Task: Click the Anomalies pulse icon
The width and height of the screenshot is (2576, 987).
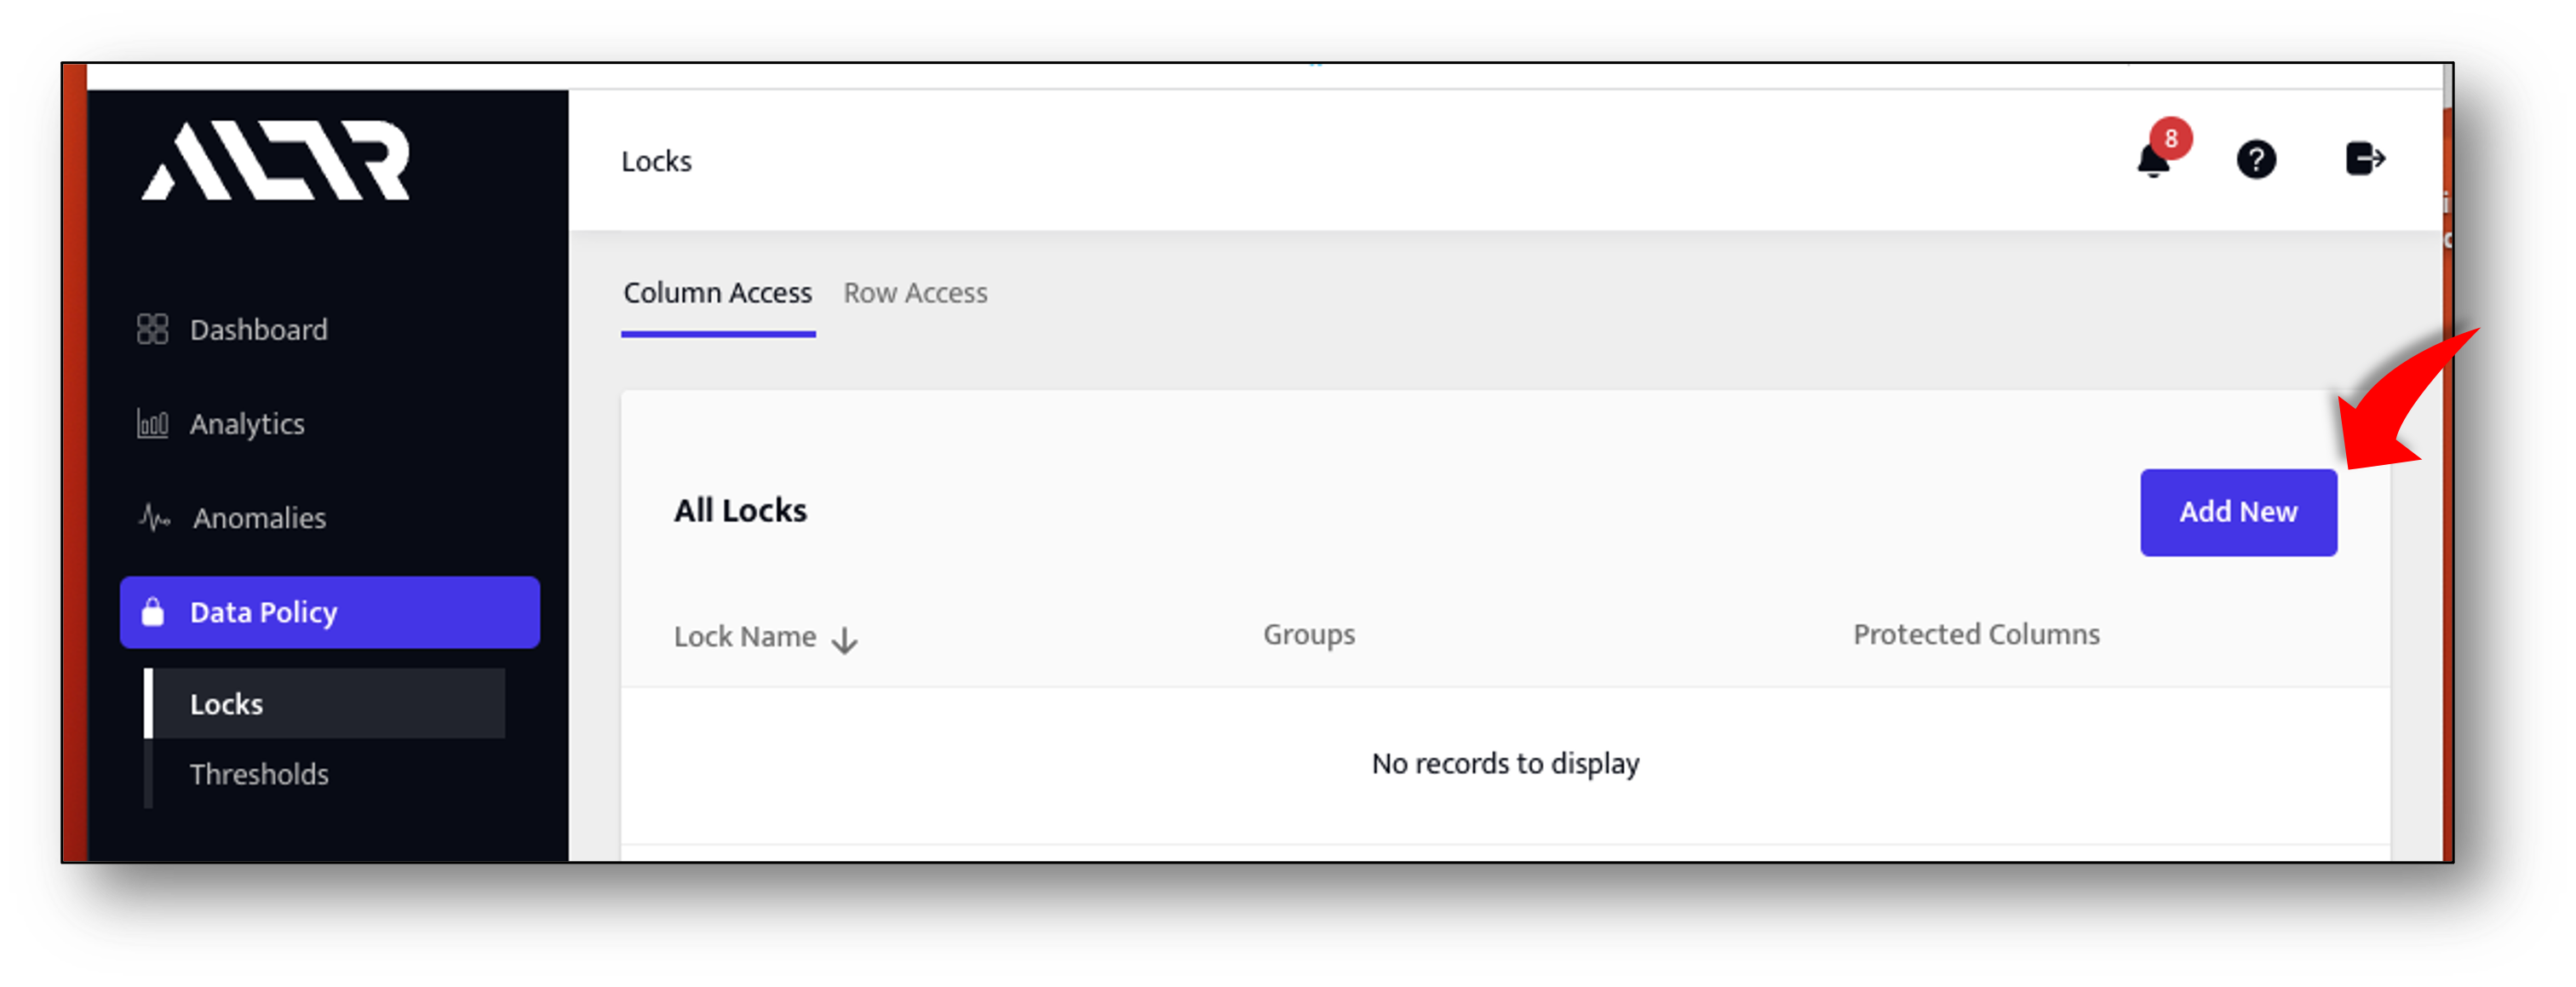Action: [x=154, y=517]
